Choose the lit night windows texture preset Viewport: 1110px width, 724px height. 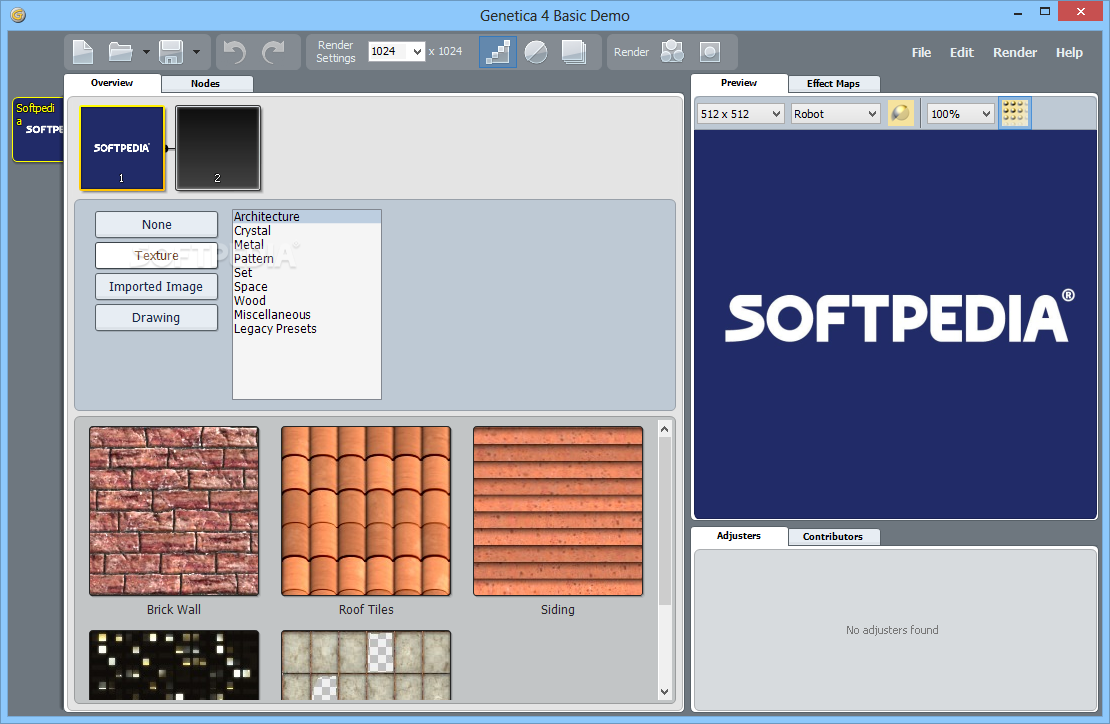point(174,665)
